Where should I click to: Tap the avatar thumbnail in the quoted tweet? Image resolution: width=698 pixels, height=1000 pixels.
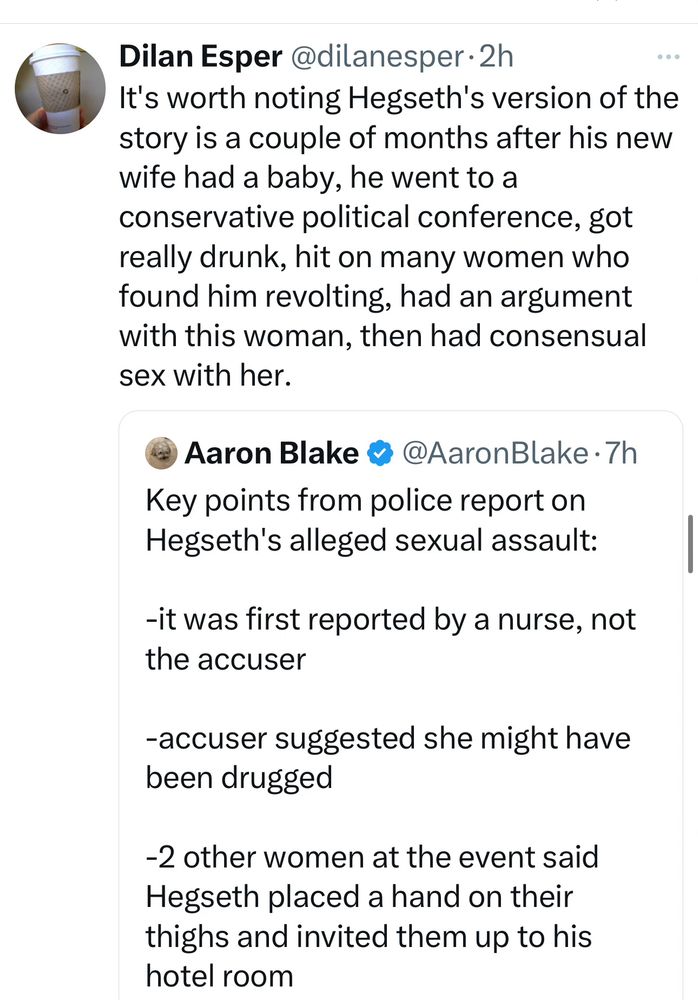point(161,452)
